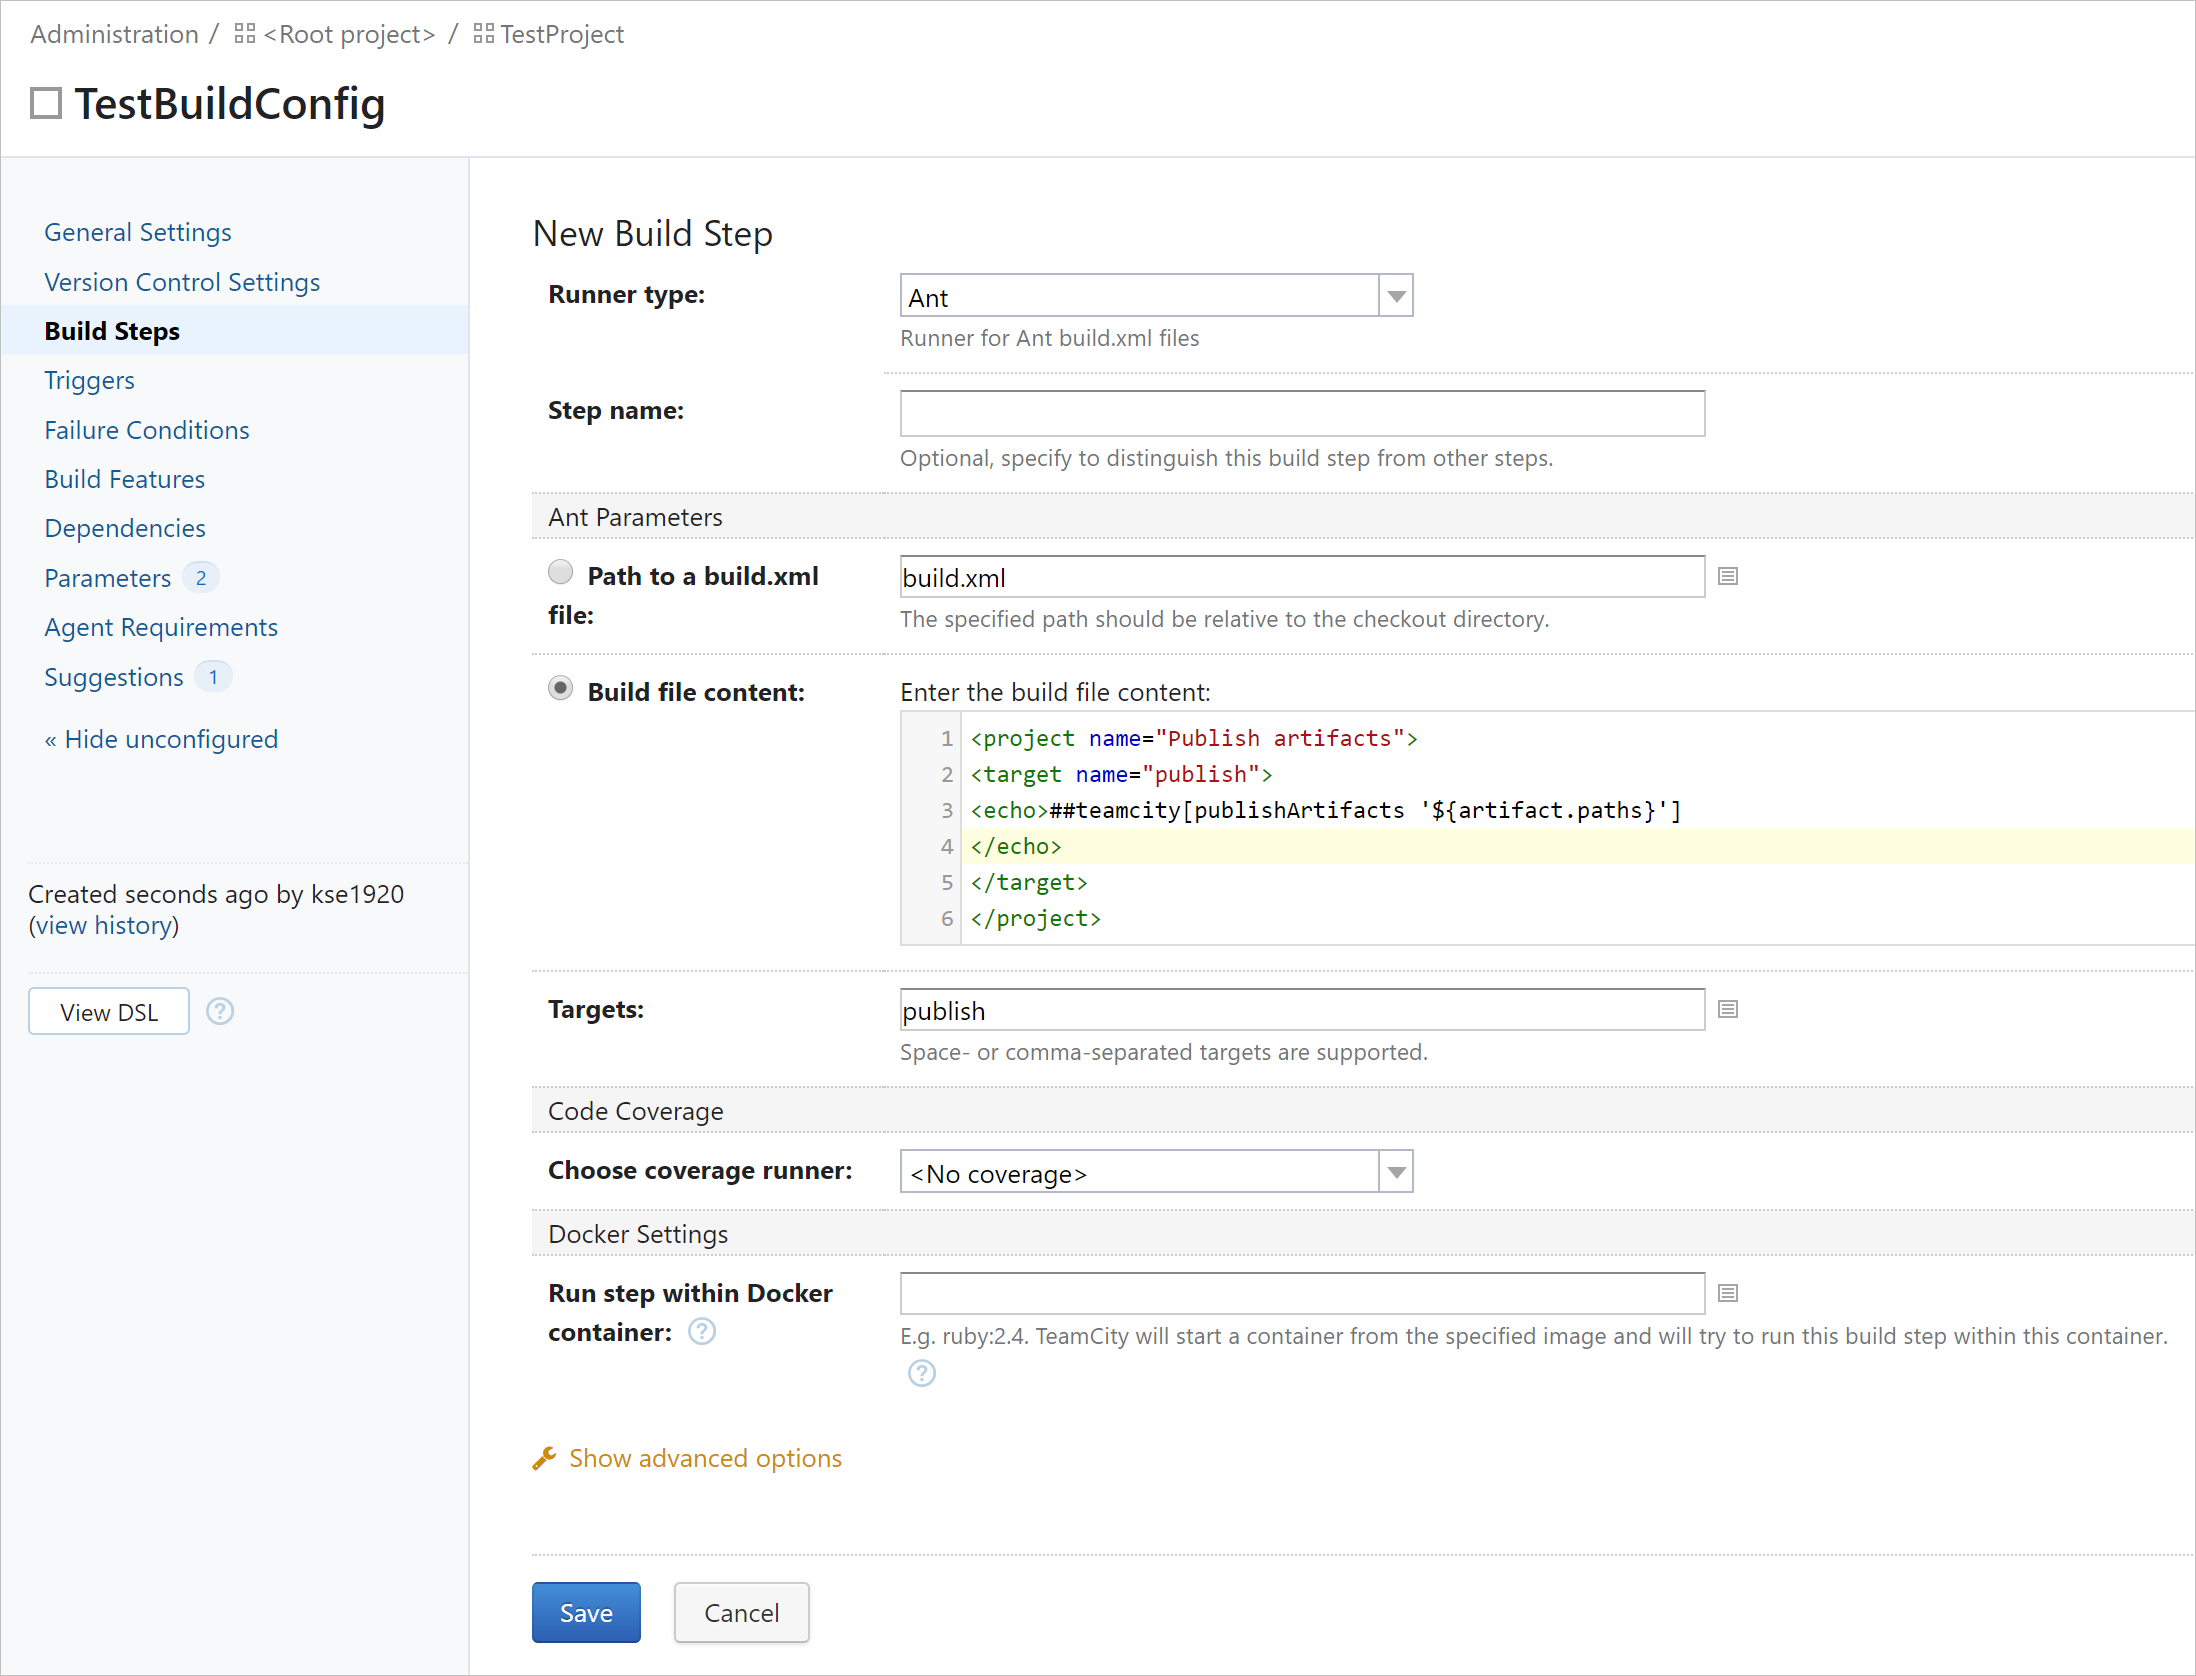Click help icon beside Docker container label

(x=702, y=1332)
